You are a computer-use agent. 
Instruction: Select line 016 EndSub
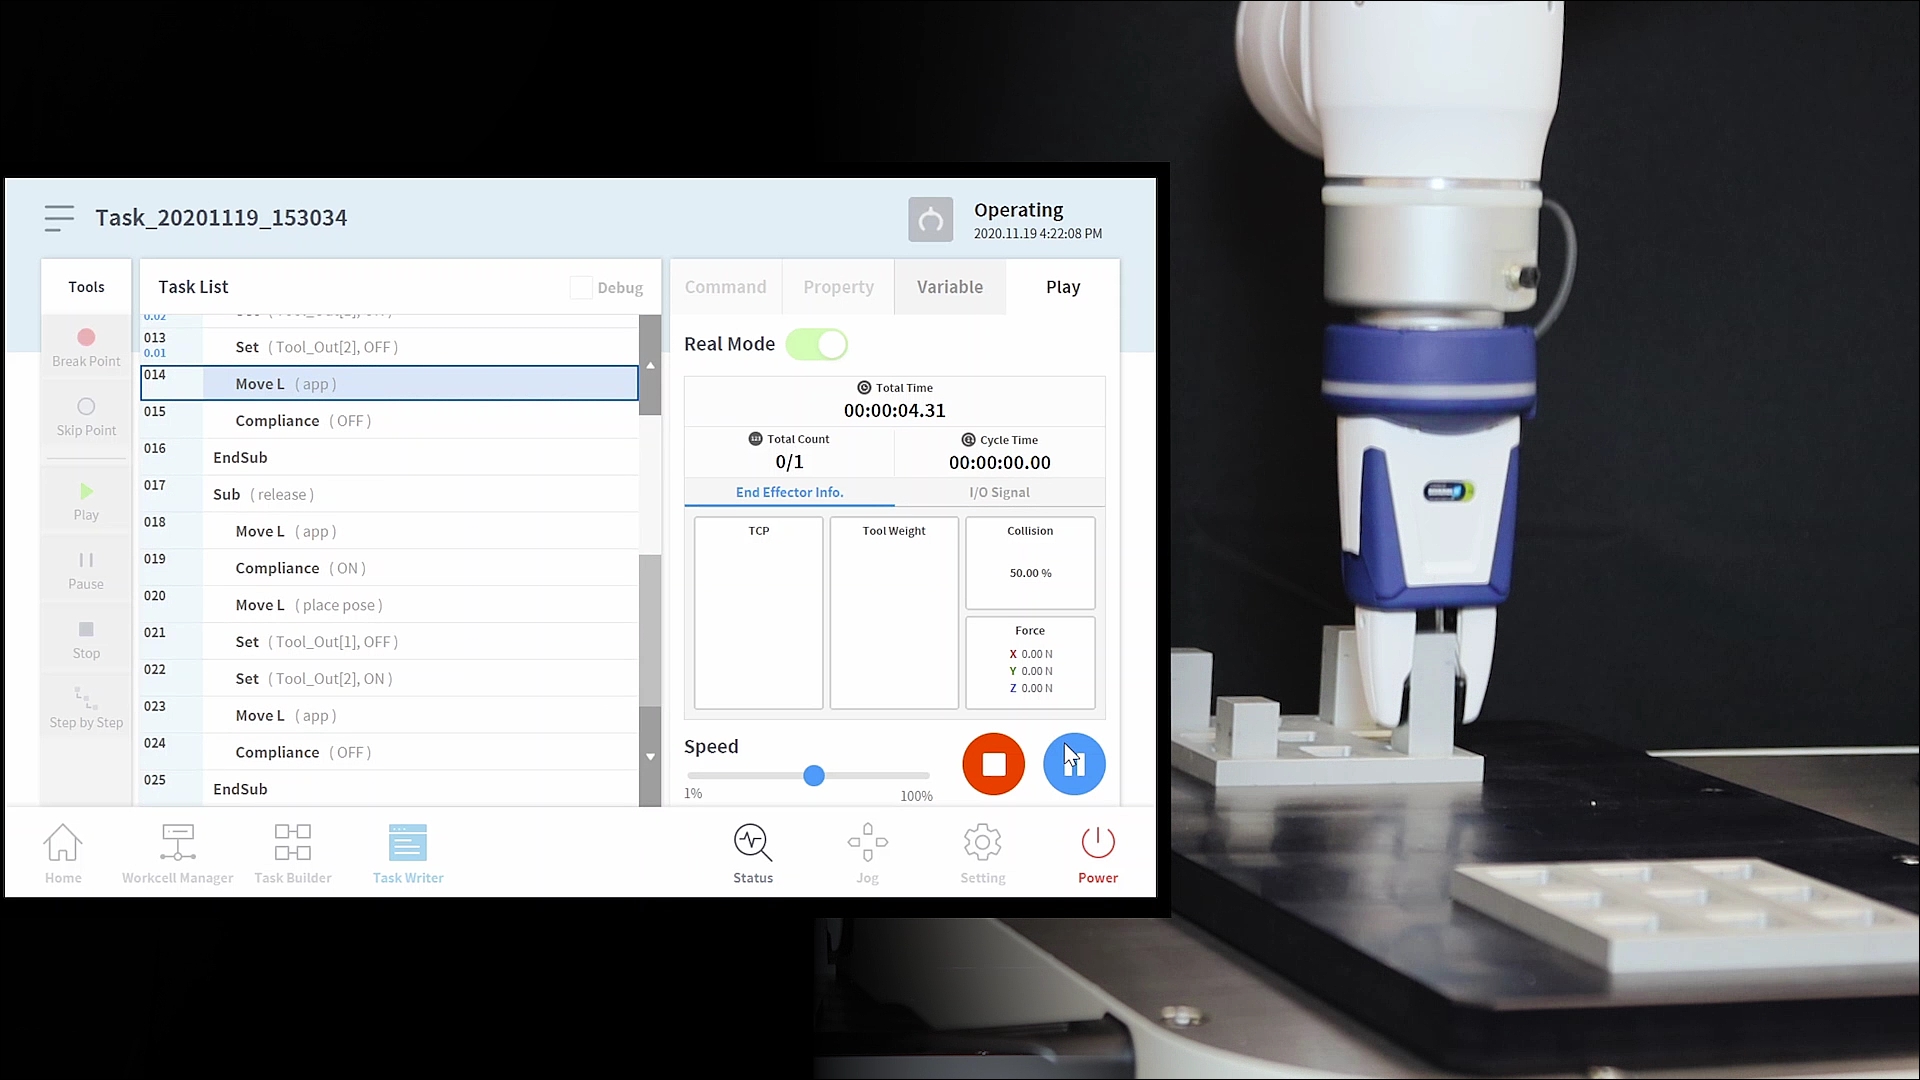(390, 458)
